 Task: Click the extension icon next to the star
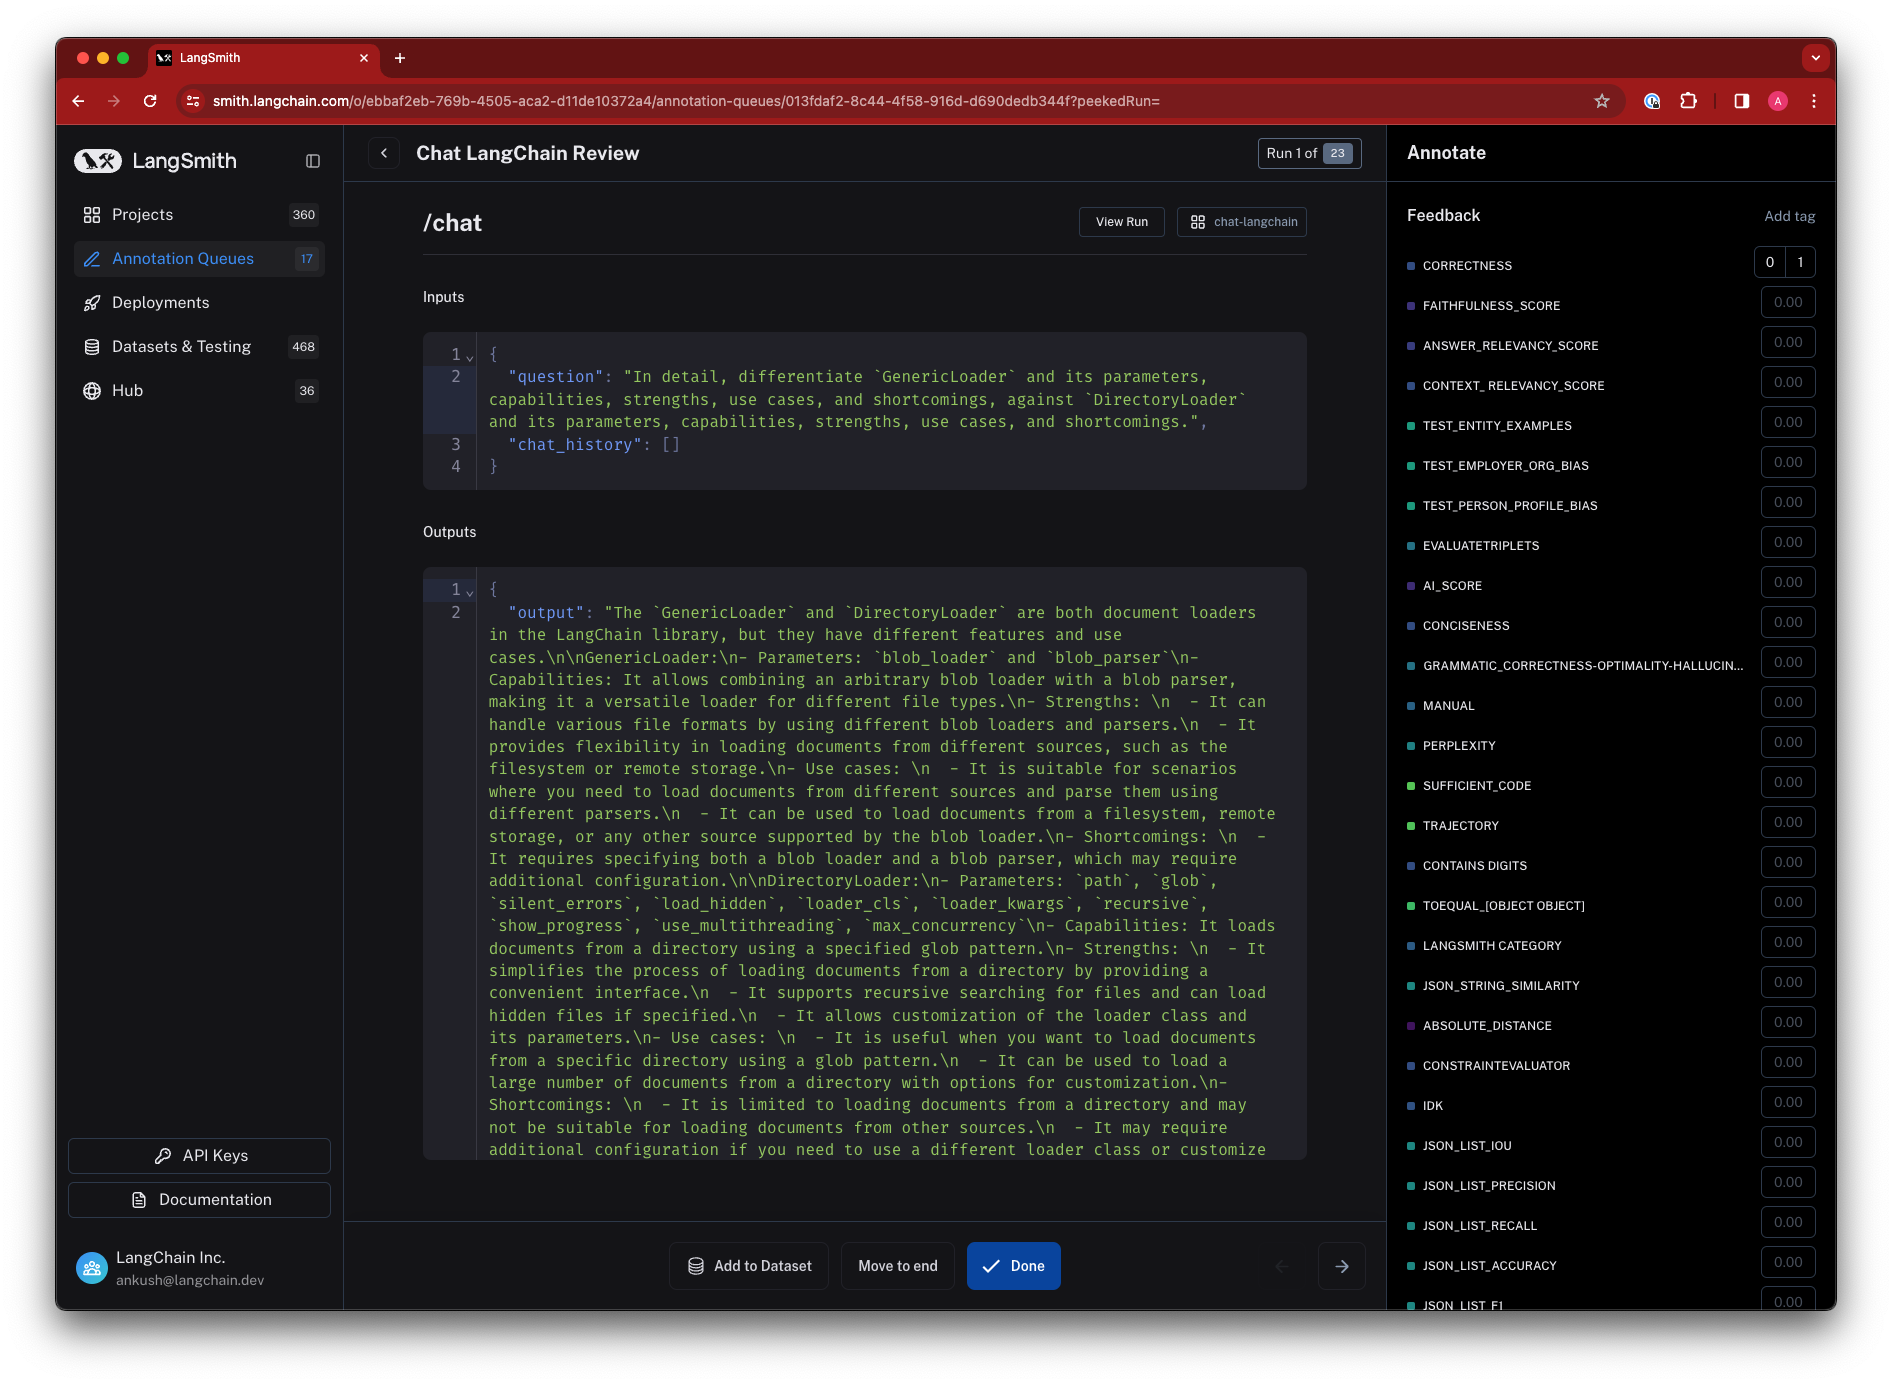pyautogui.click(x=1652, y=101)
